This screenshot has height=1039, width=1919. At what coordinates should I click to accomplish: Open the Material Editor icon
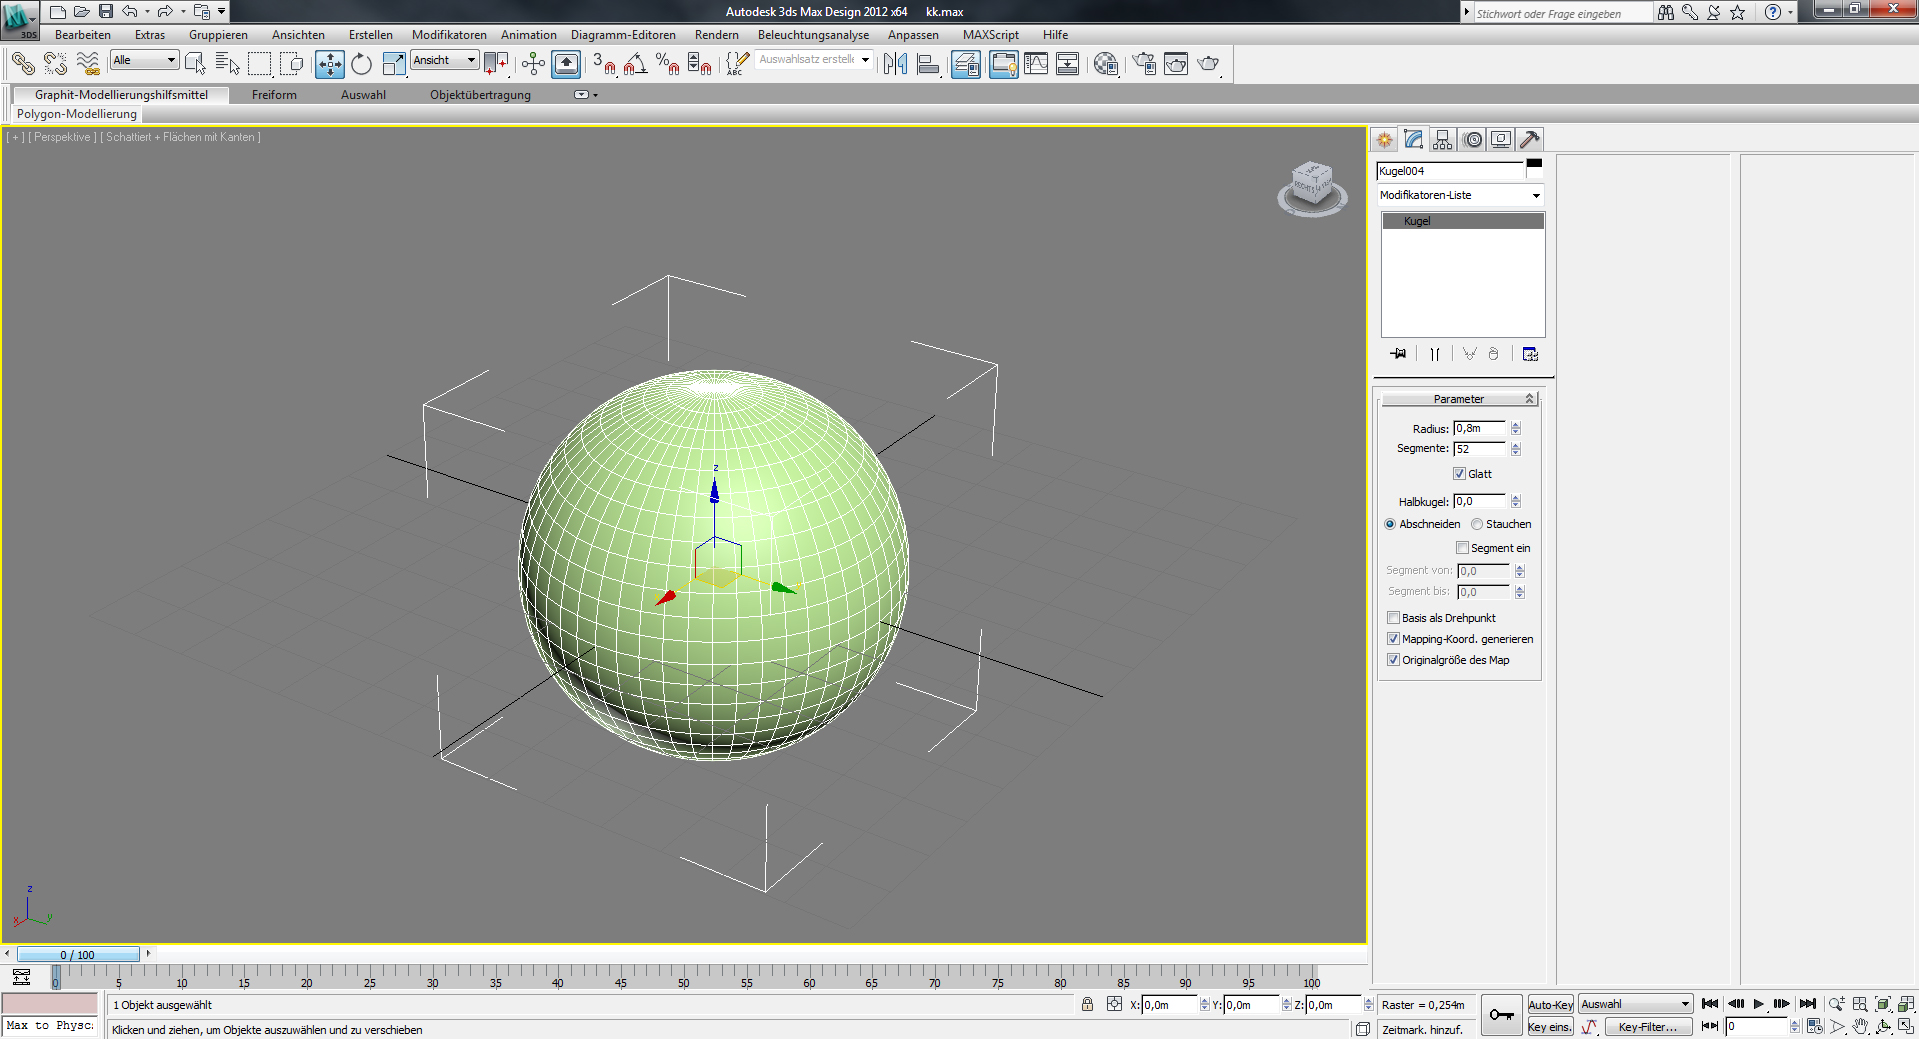(x=1105, y=64)
